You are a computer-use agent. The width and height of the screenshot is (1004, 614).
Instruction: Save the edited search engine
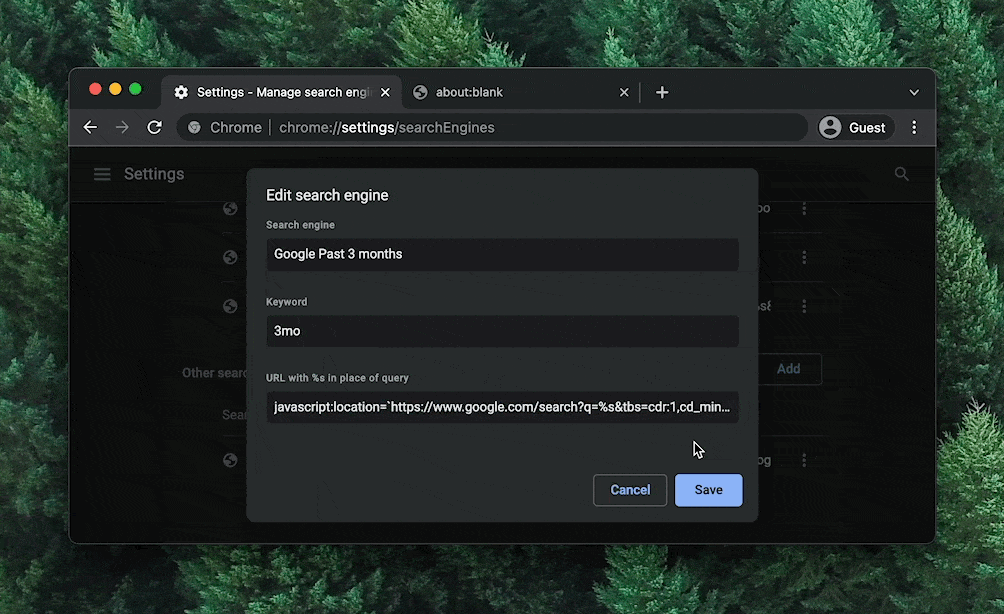(x=708, y=490)
